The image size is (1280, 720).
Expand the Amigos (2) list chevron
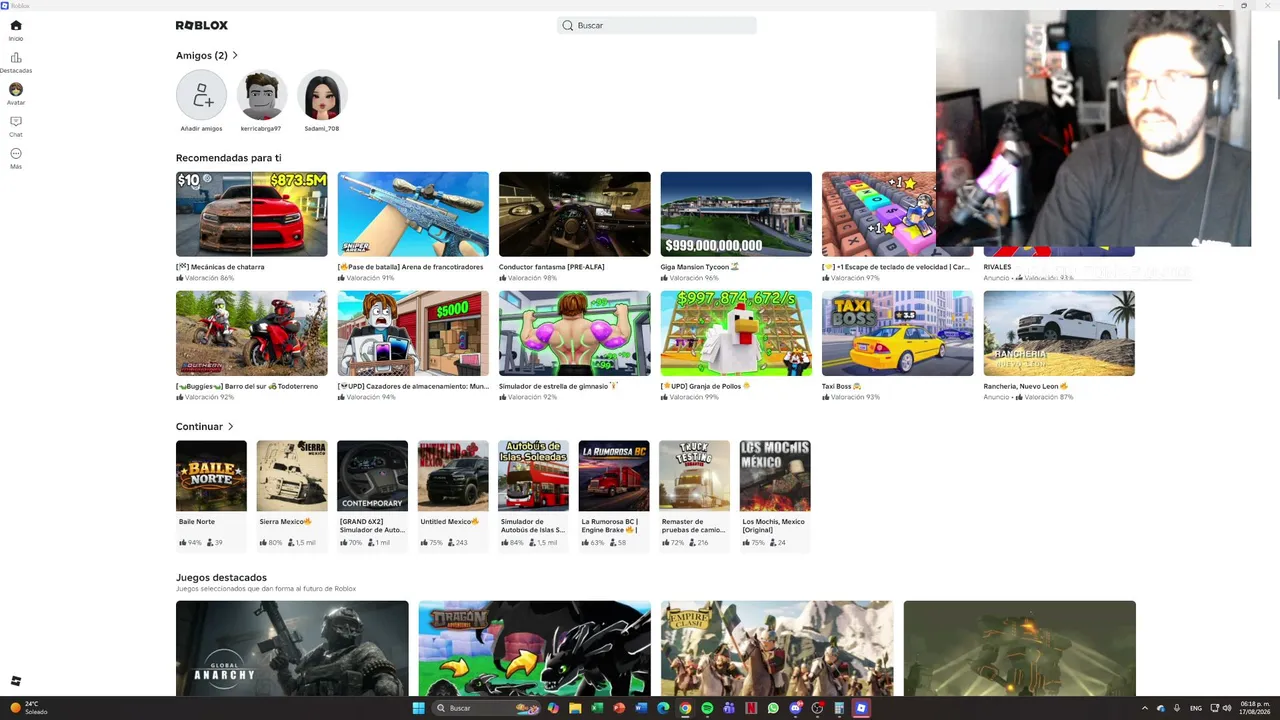pos(235,55)
